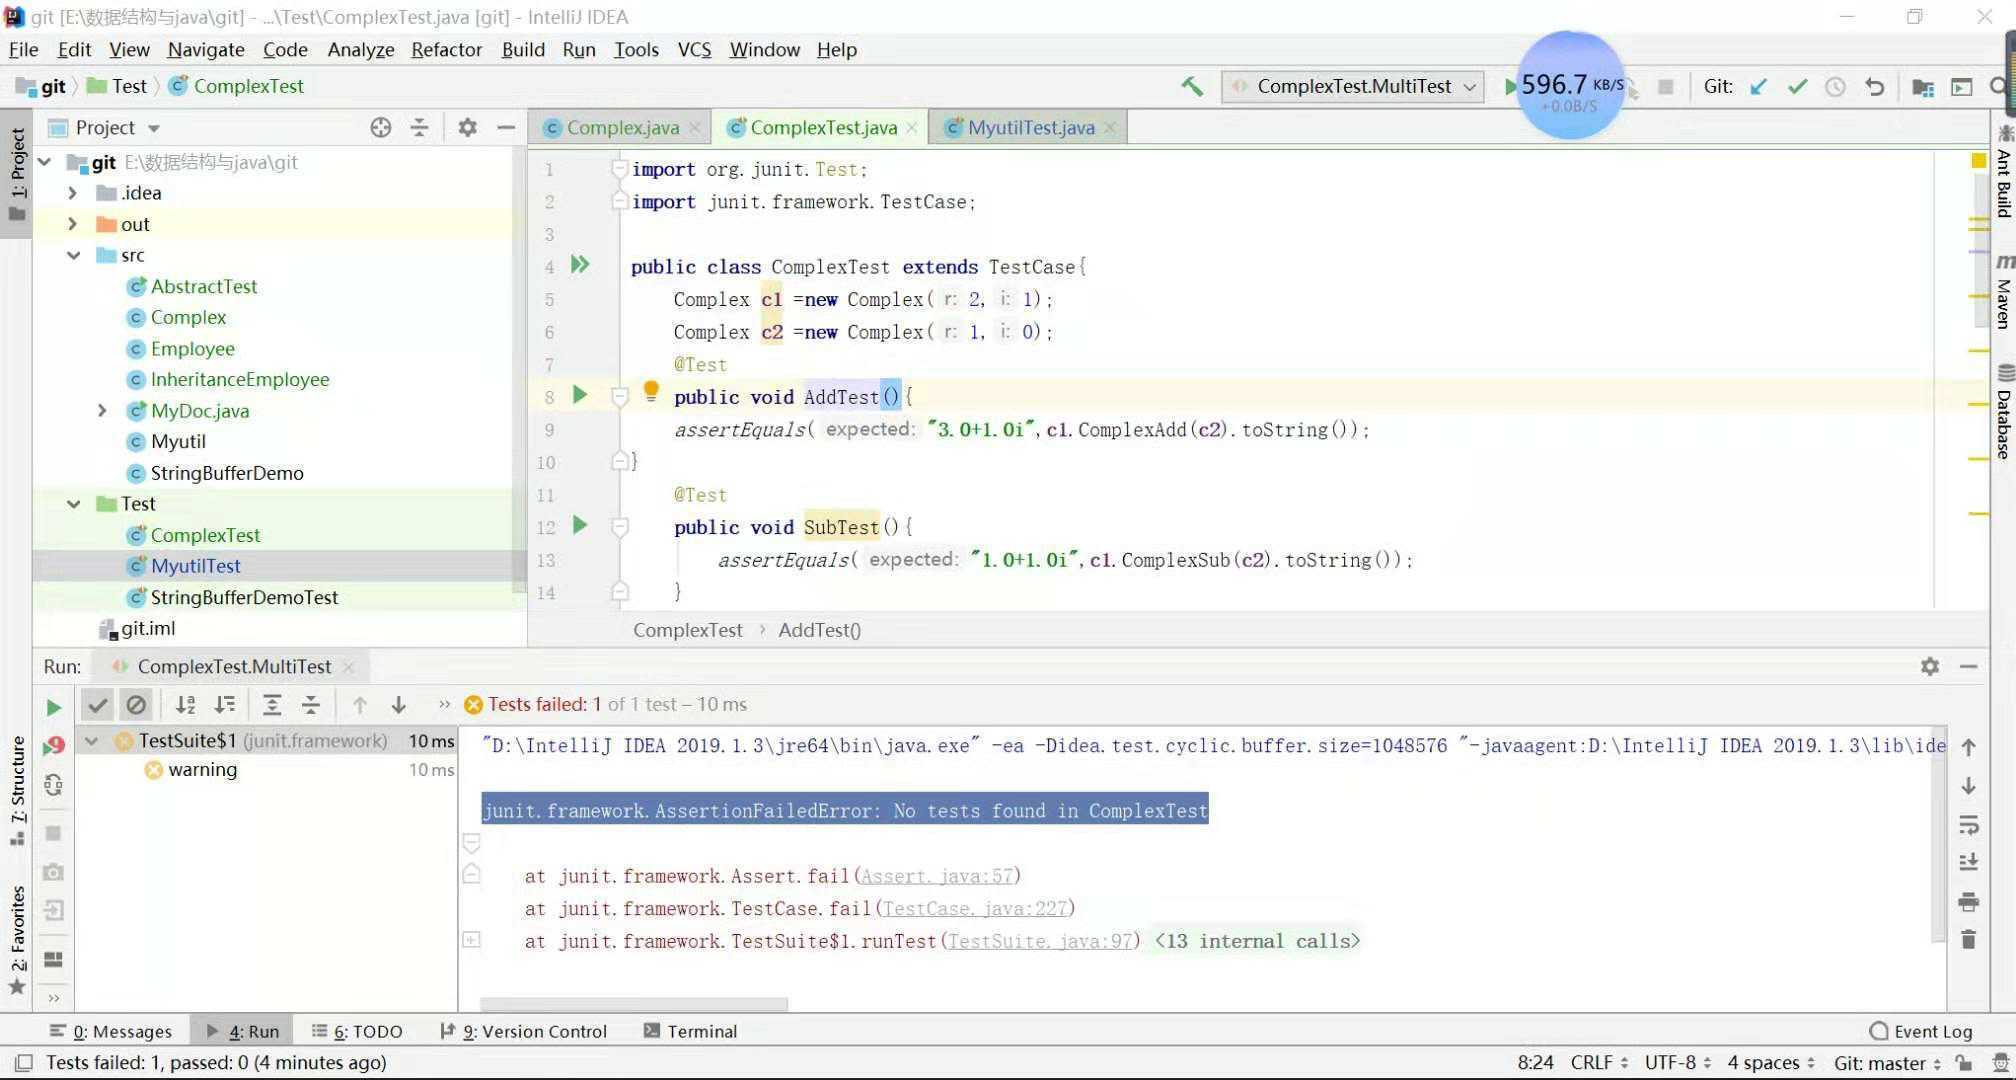The width and height of the screenshot is (2016, 1080).
Task: Click the Git commit checkmark icon
Action: [1797, 87]
